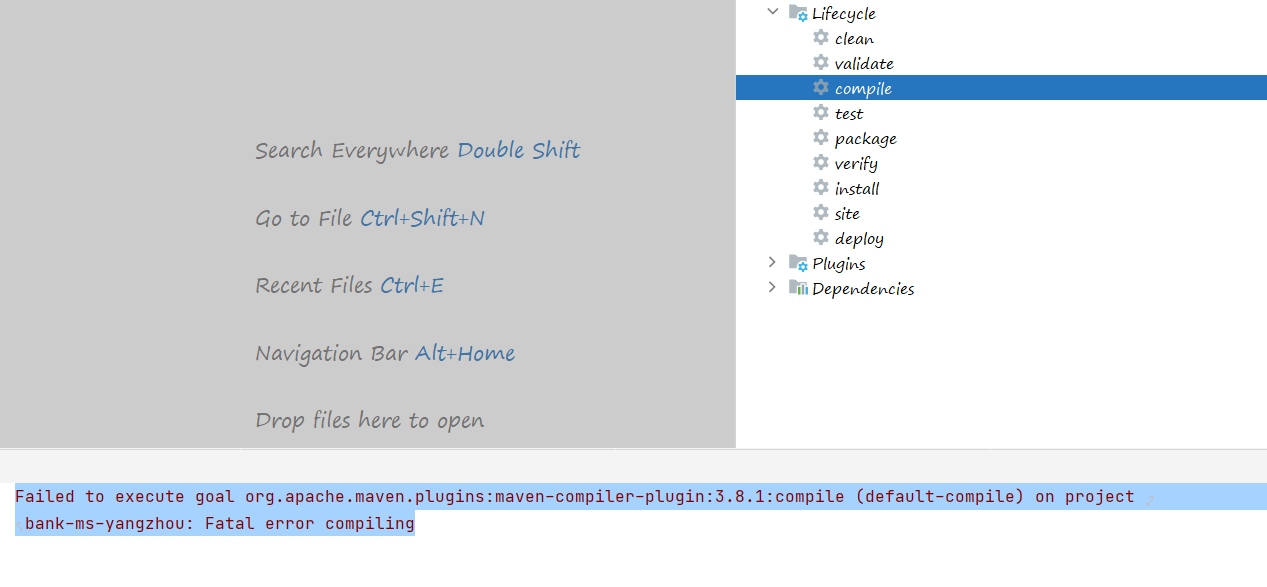The image size is (1267, 587).
Task: Click the Lifecycle label in Maven tree
Action: (x=844, y=13)
